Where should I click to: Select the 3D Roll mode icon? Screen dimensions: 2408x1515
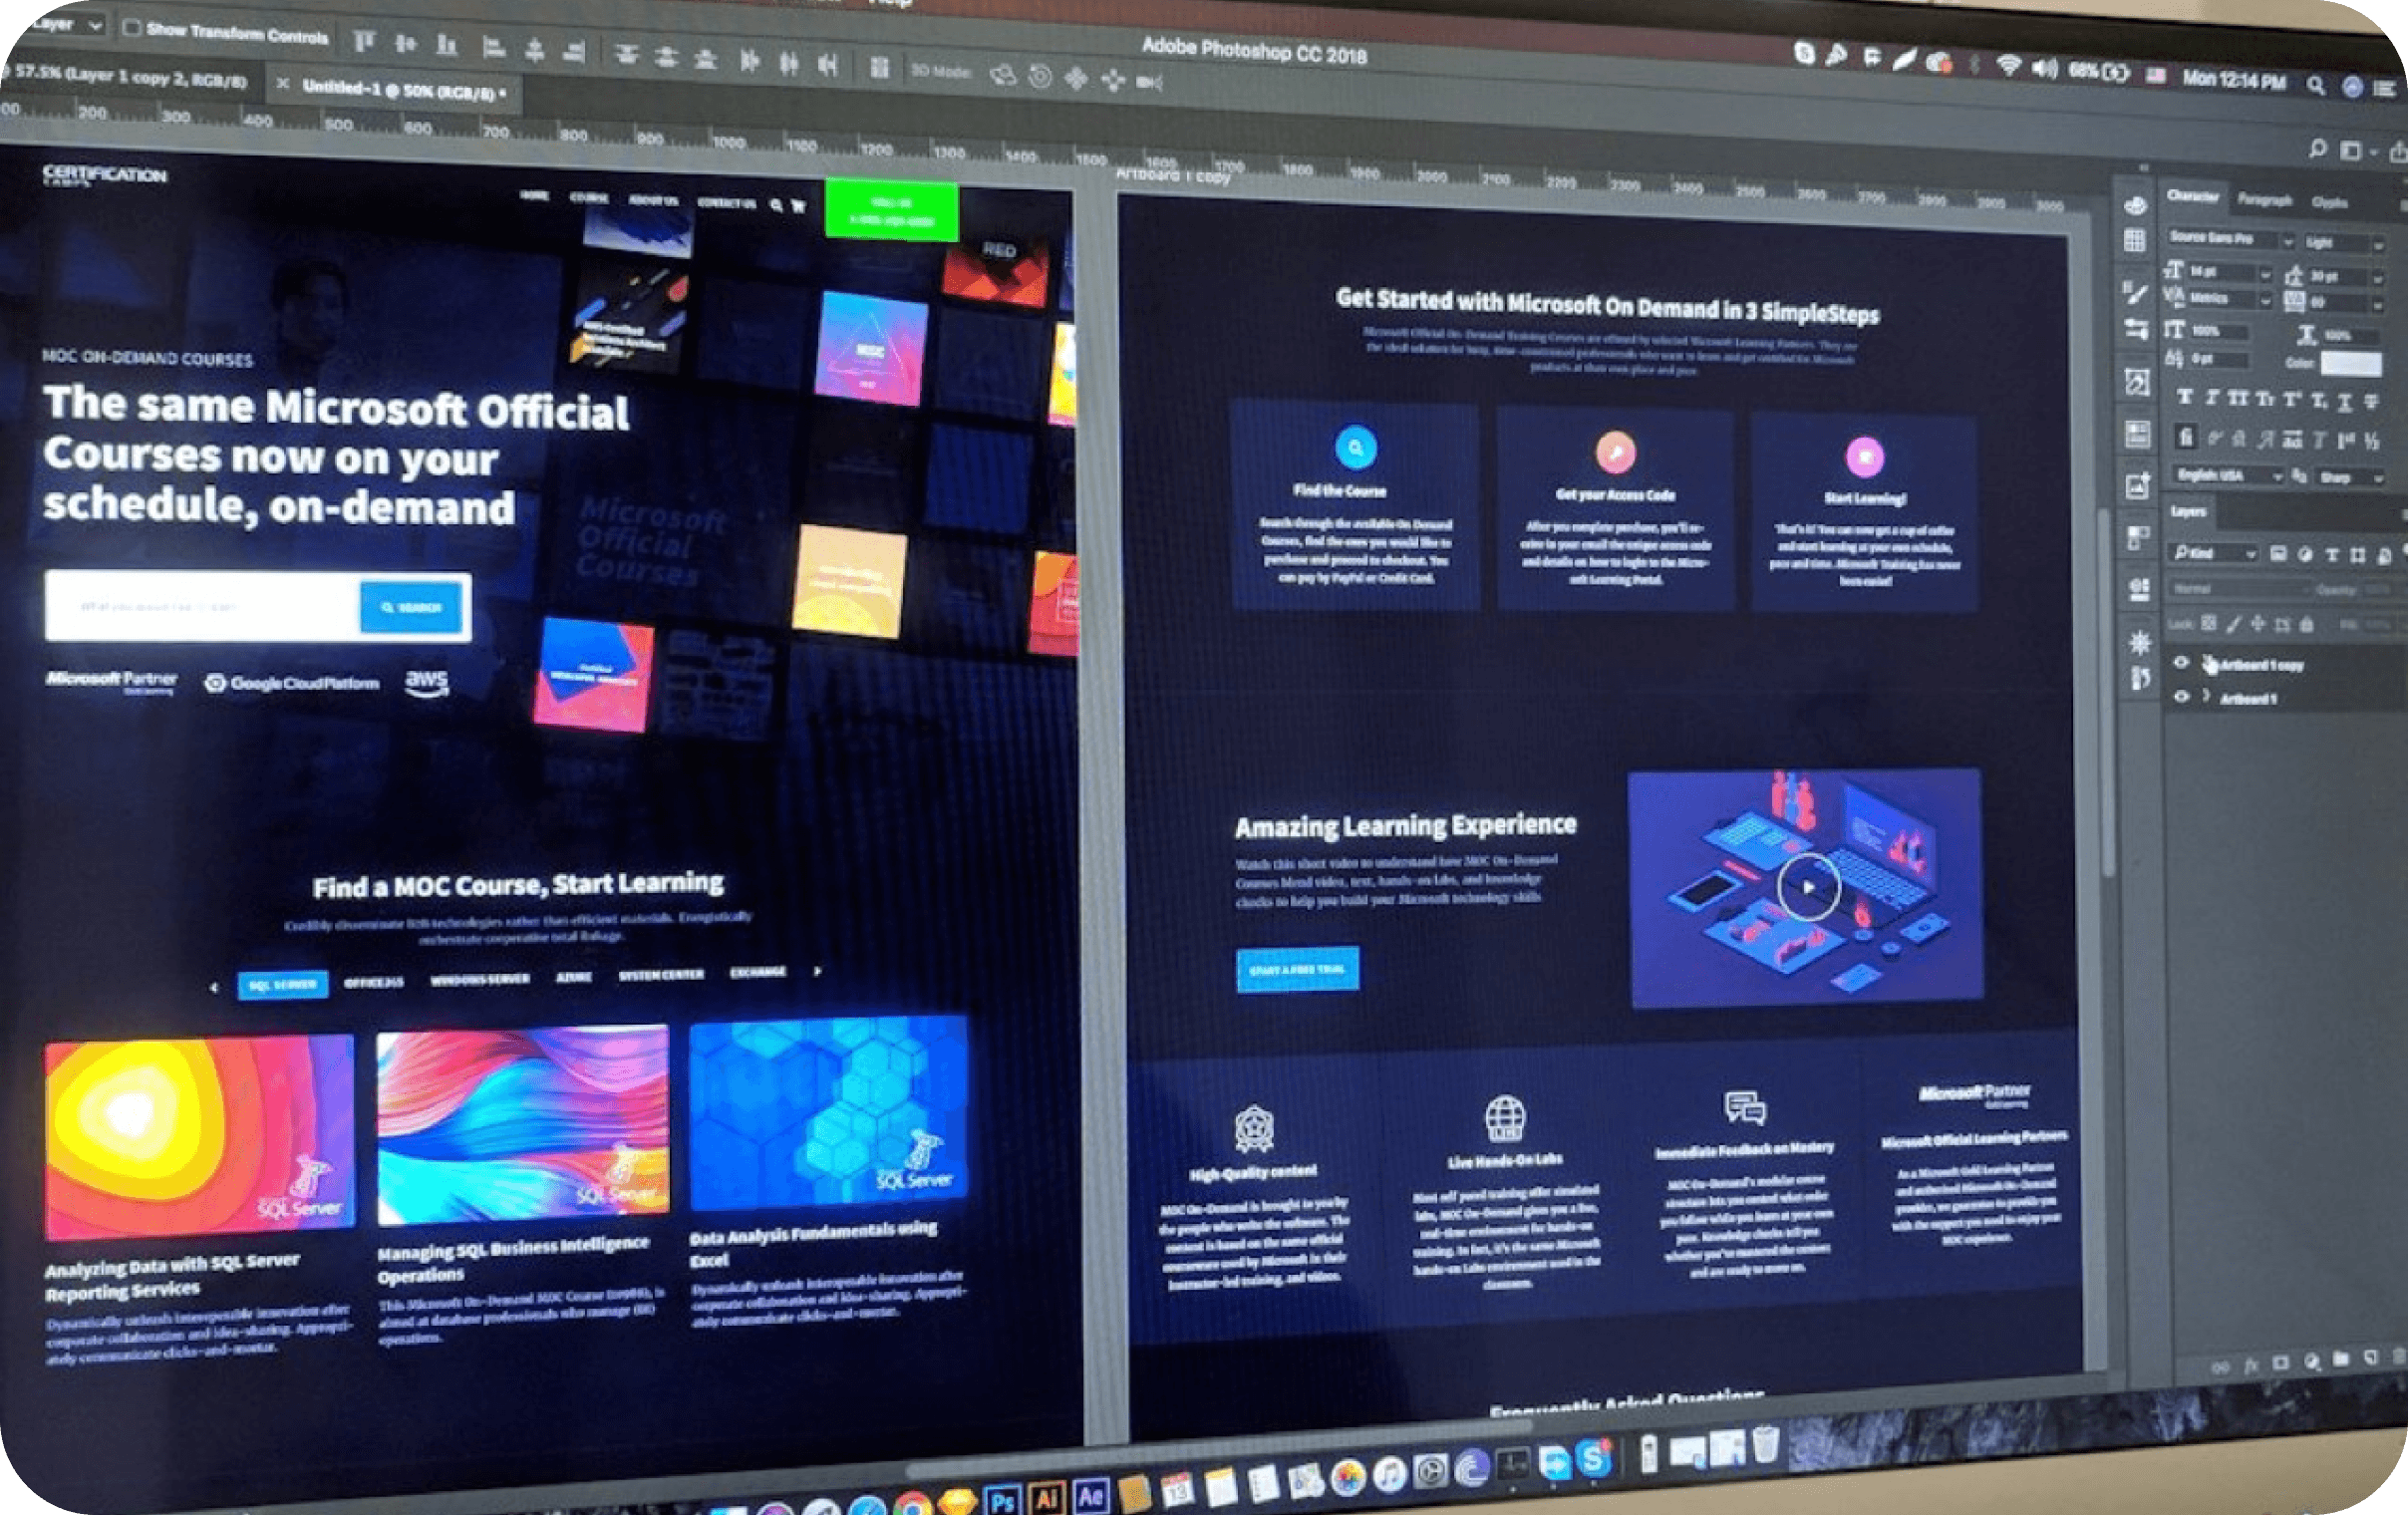pos(1040,77)
